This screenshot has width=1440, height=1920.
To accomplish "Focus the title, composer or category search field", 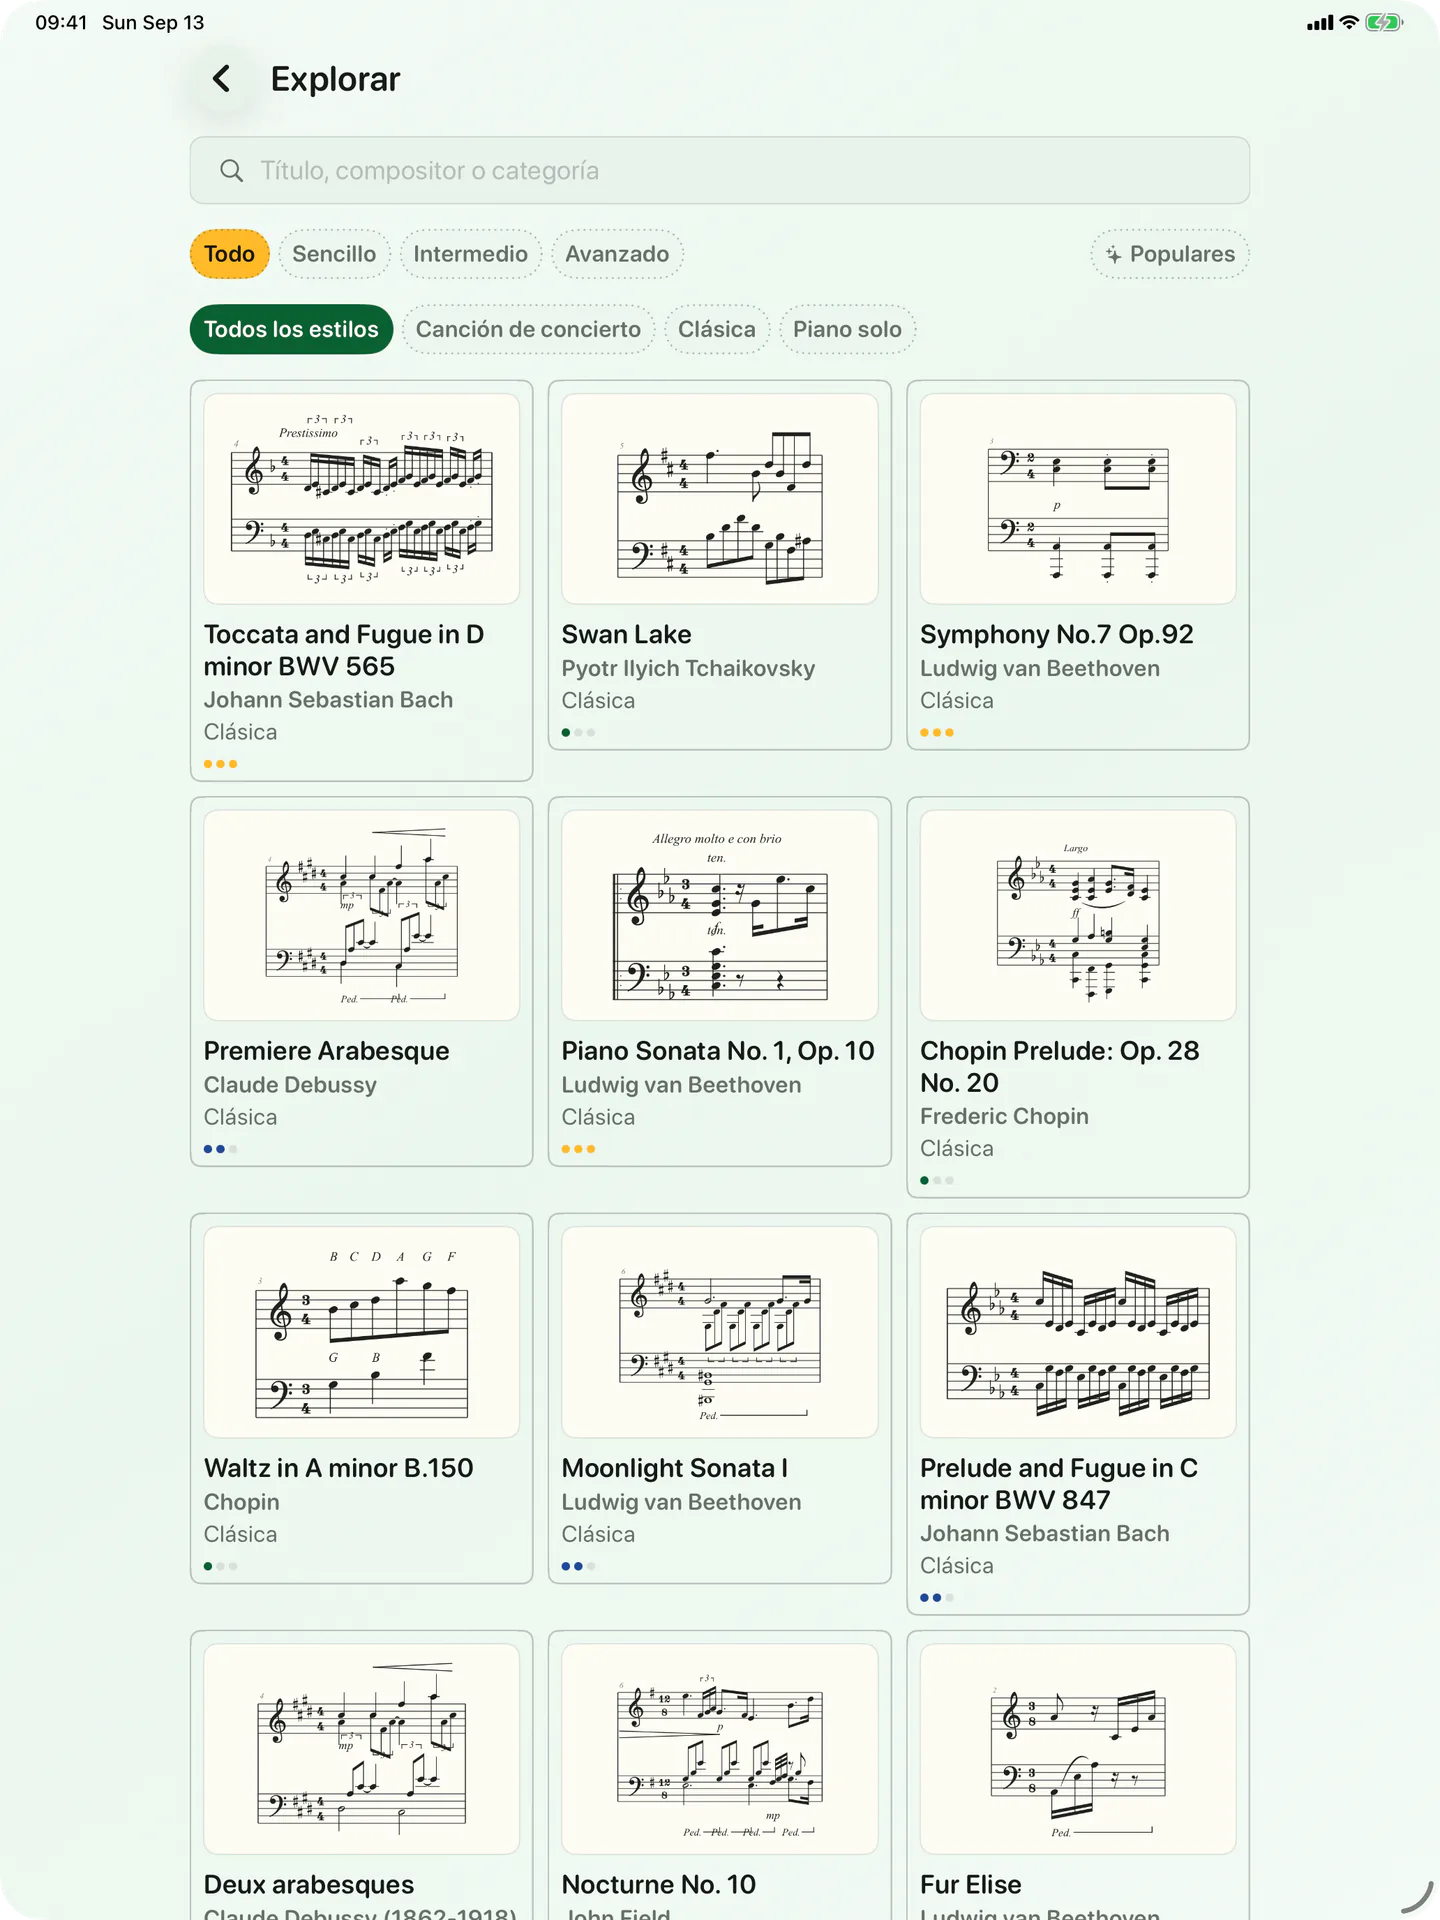I will click(719, 171).
